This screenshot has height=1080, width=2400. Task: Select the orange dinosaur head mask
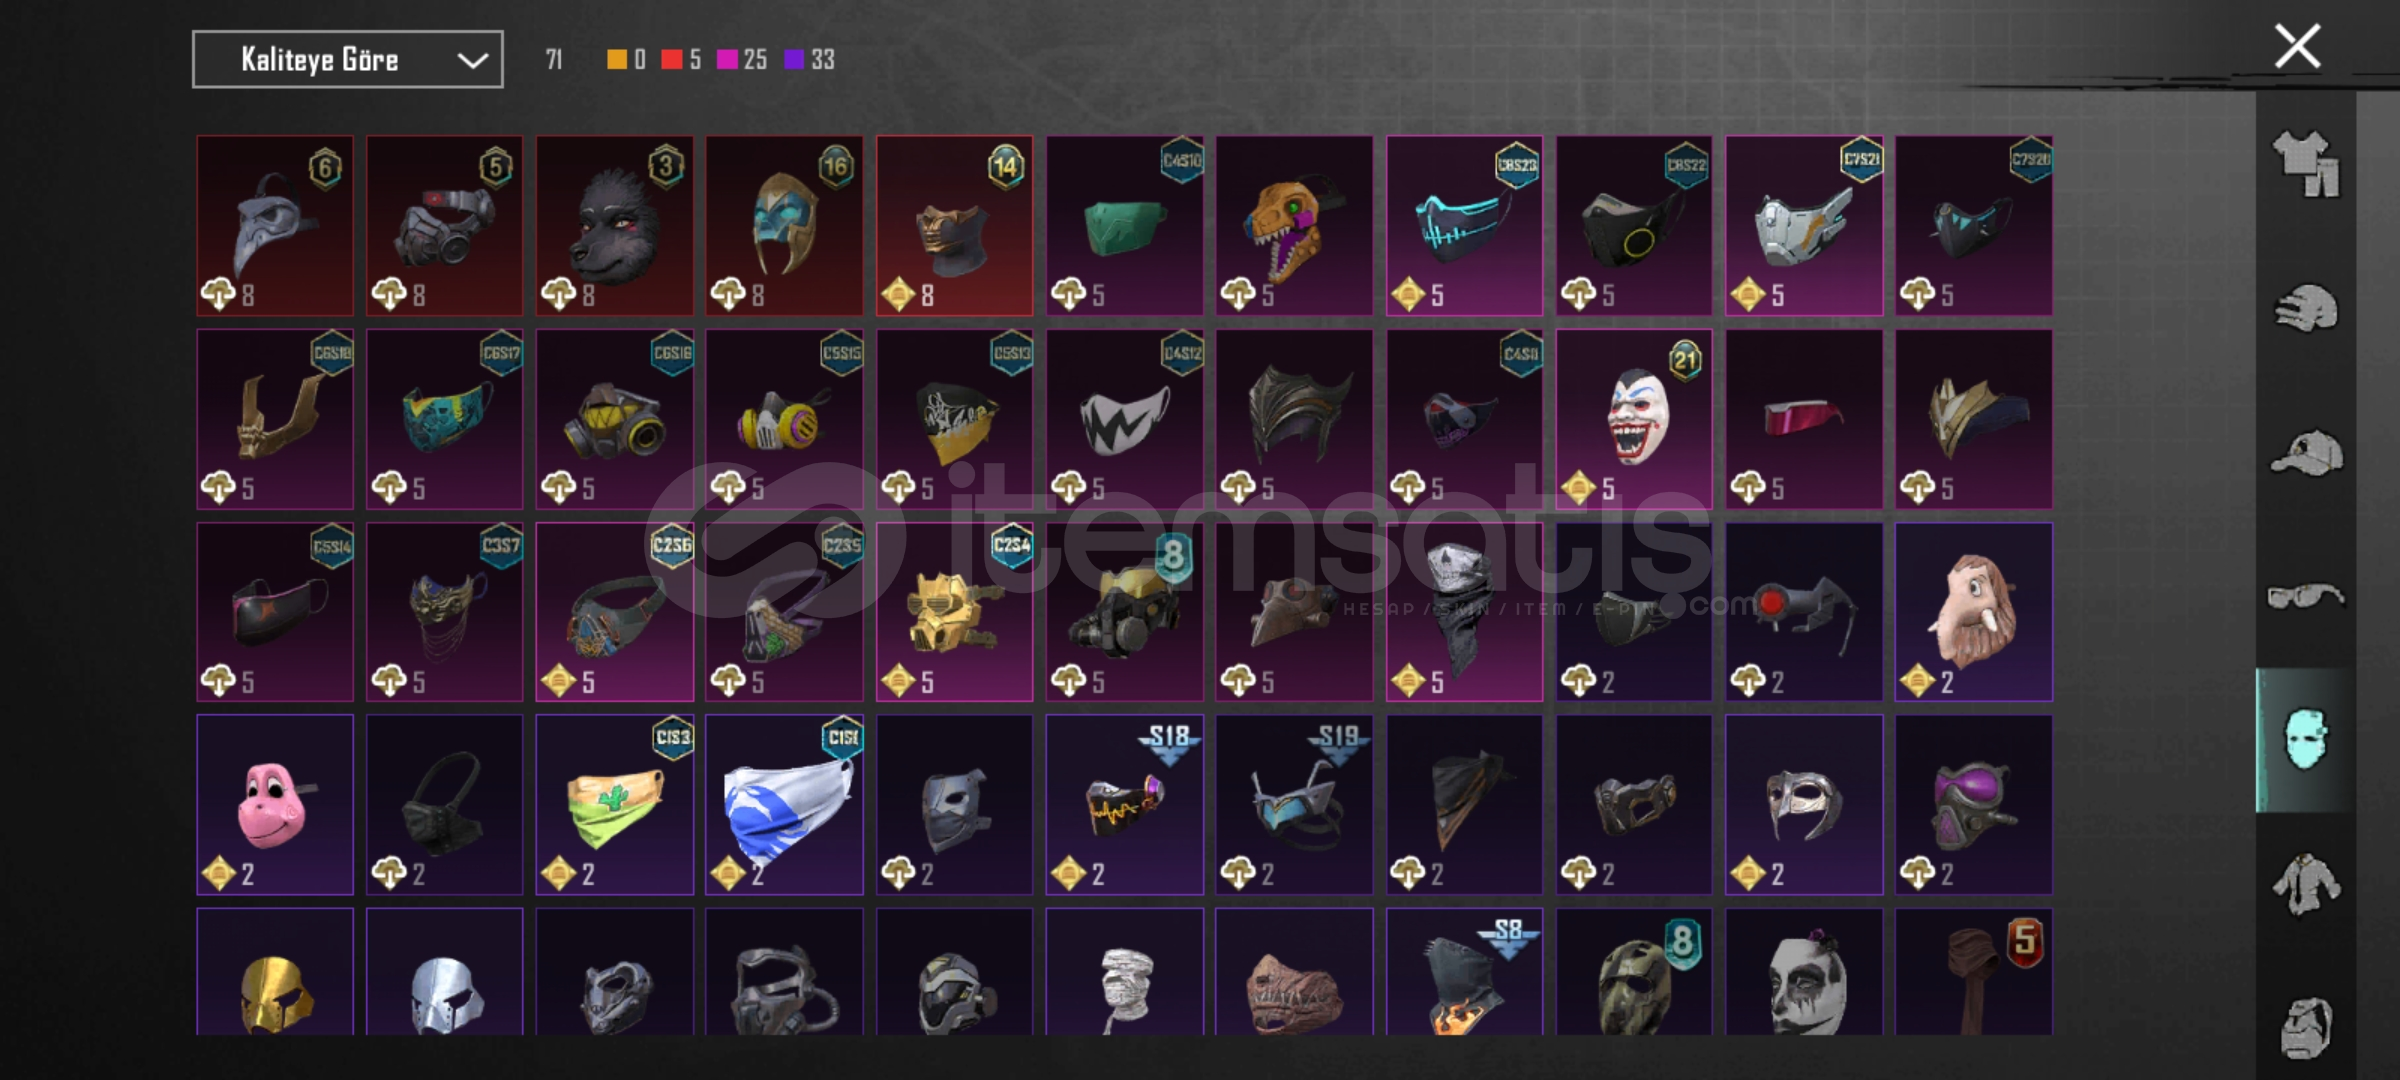tap(1294, 226)
